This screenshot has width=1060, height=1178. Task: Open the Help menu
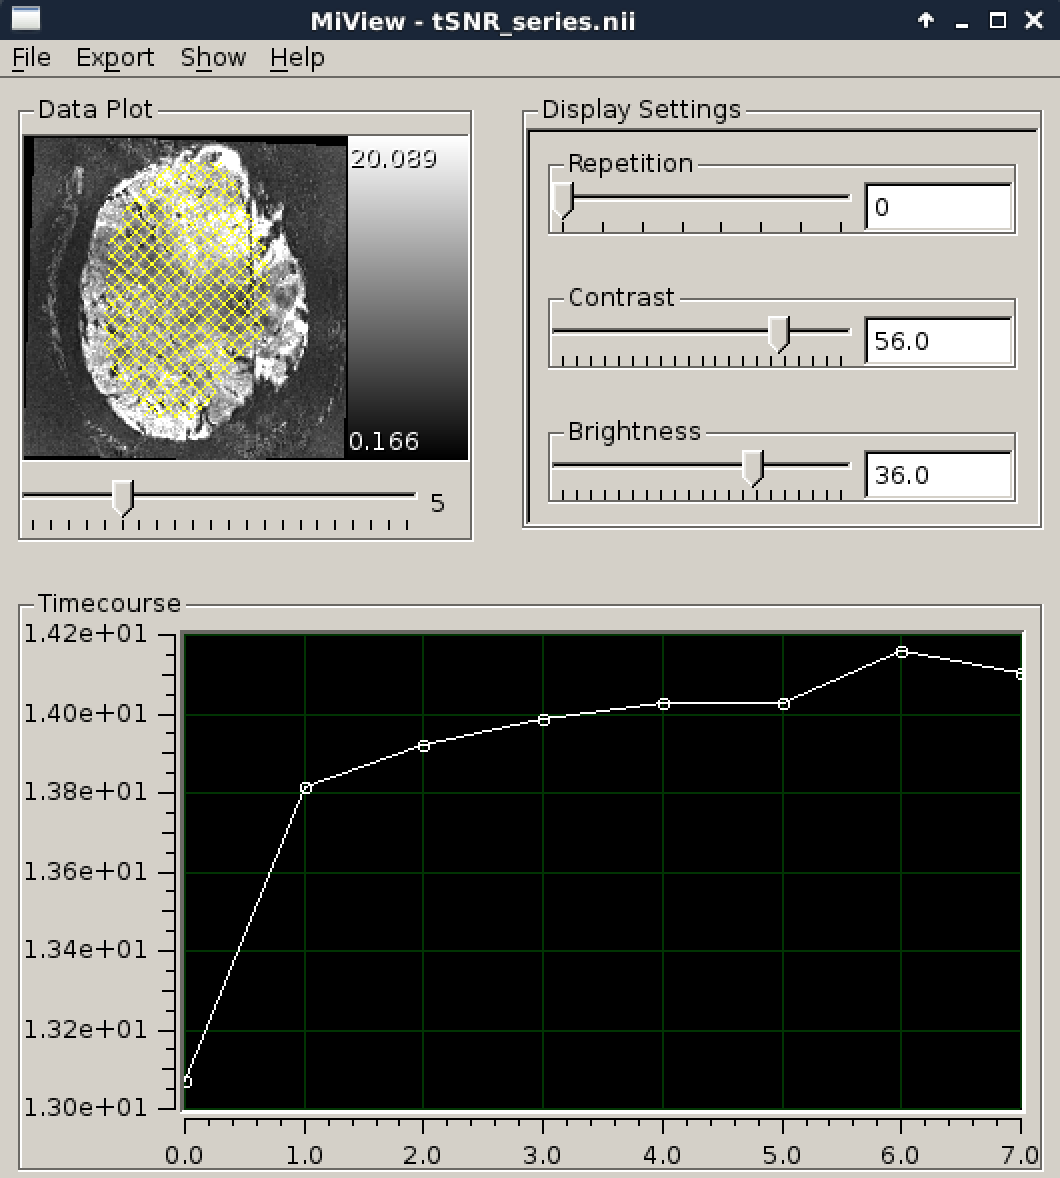pos(297,58)
